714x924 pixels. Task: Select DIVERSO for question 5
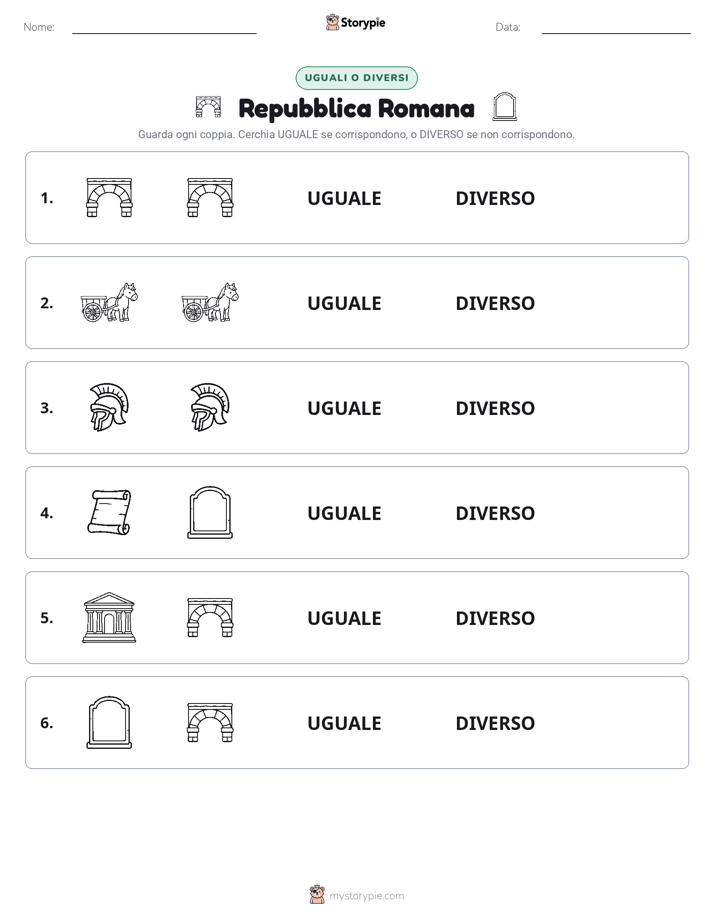(495, 618)
